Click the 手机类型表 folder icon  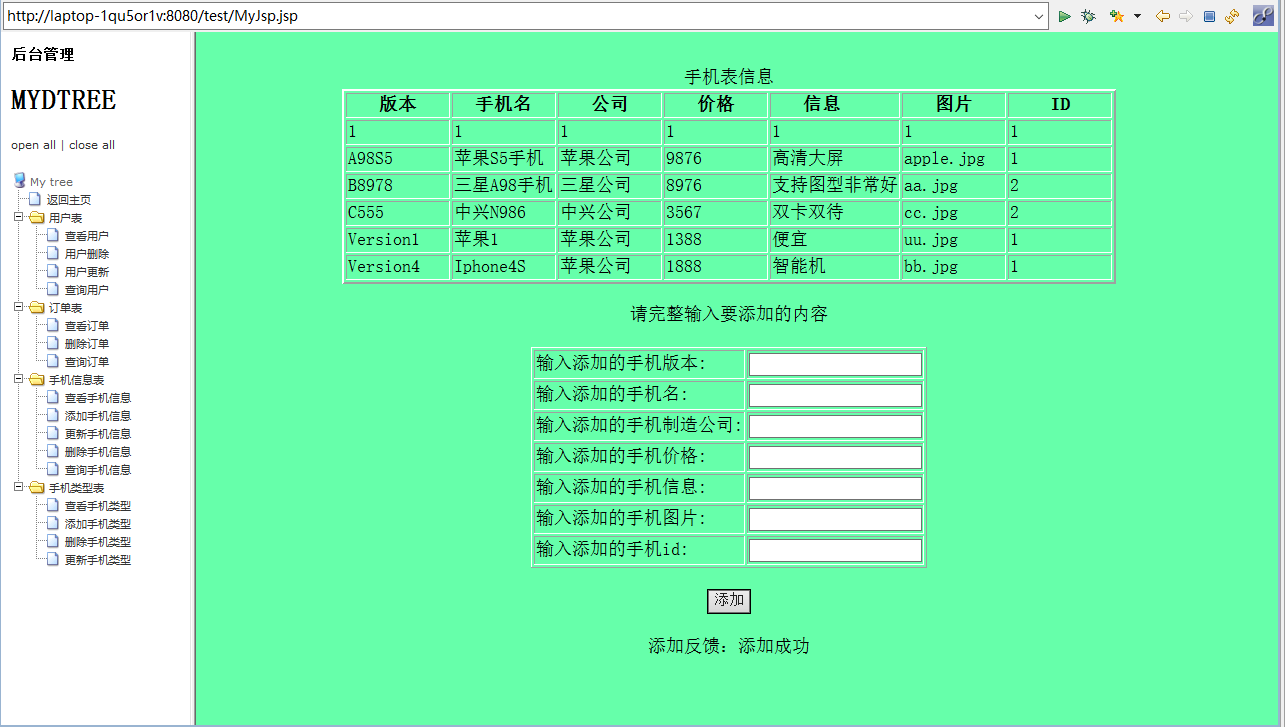click(37, 488)
